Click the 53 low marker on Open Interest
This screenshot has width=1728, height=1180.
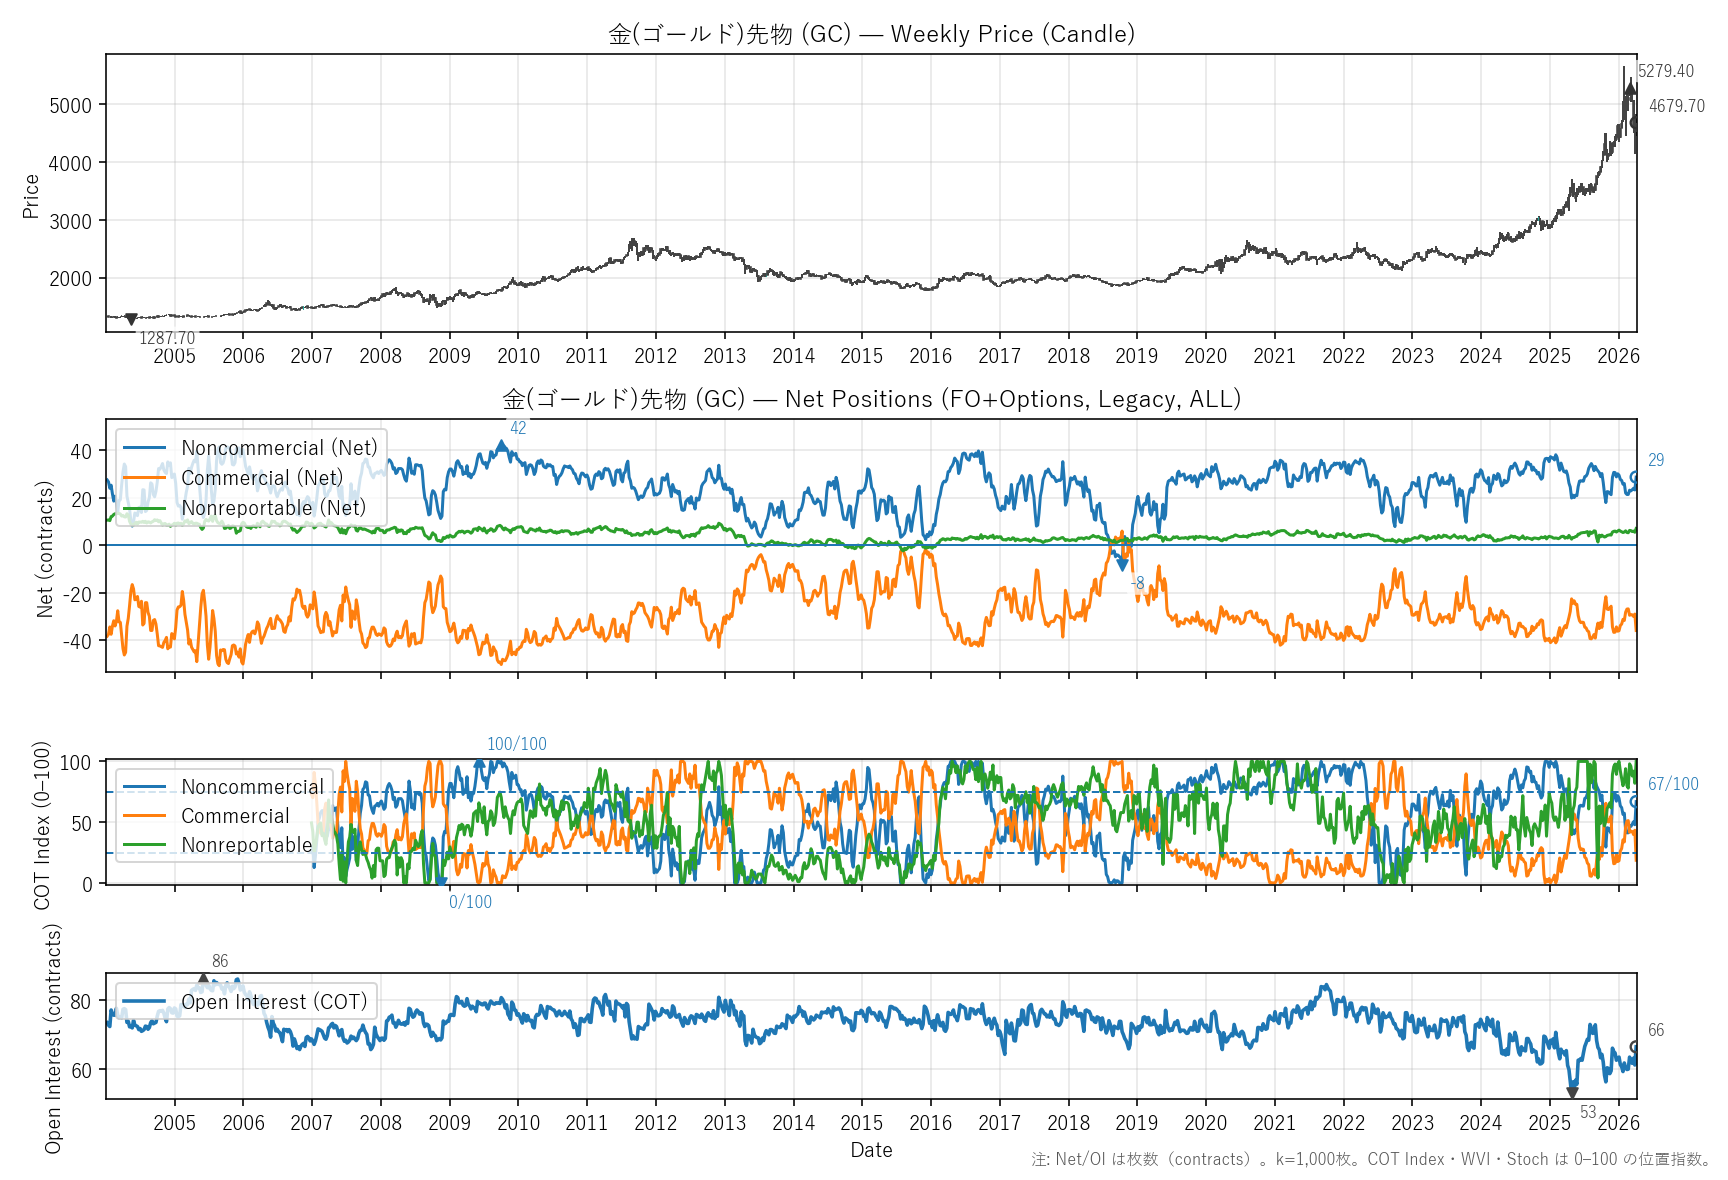click(1572, 1093)
